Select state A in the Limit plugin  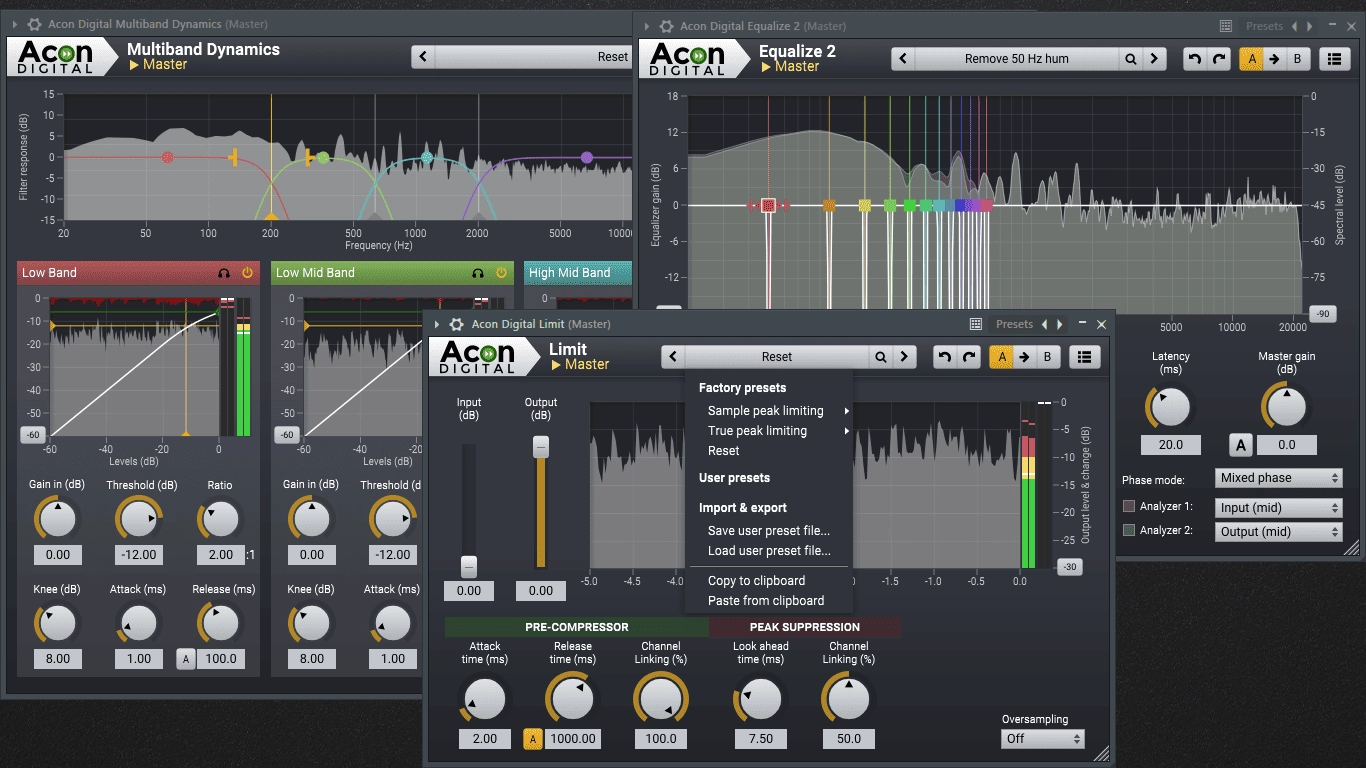click(x=1001, y=357)
